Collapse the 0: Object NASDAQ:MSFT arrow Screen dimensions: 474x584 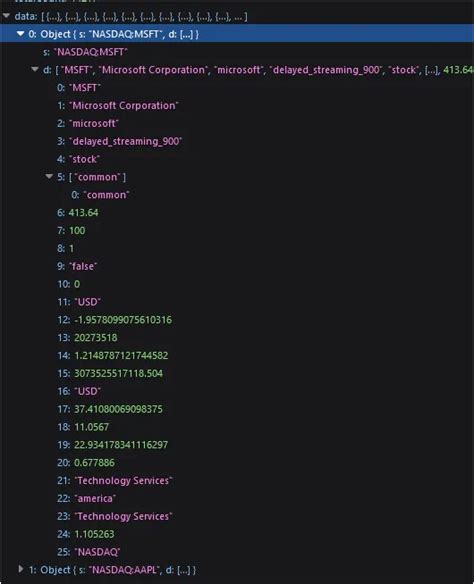click(x=20, y=34)
